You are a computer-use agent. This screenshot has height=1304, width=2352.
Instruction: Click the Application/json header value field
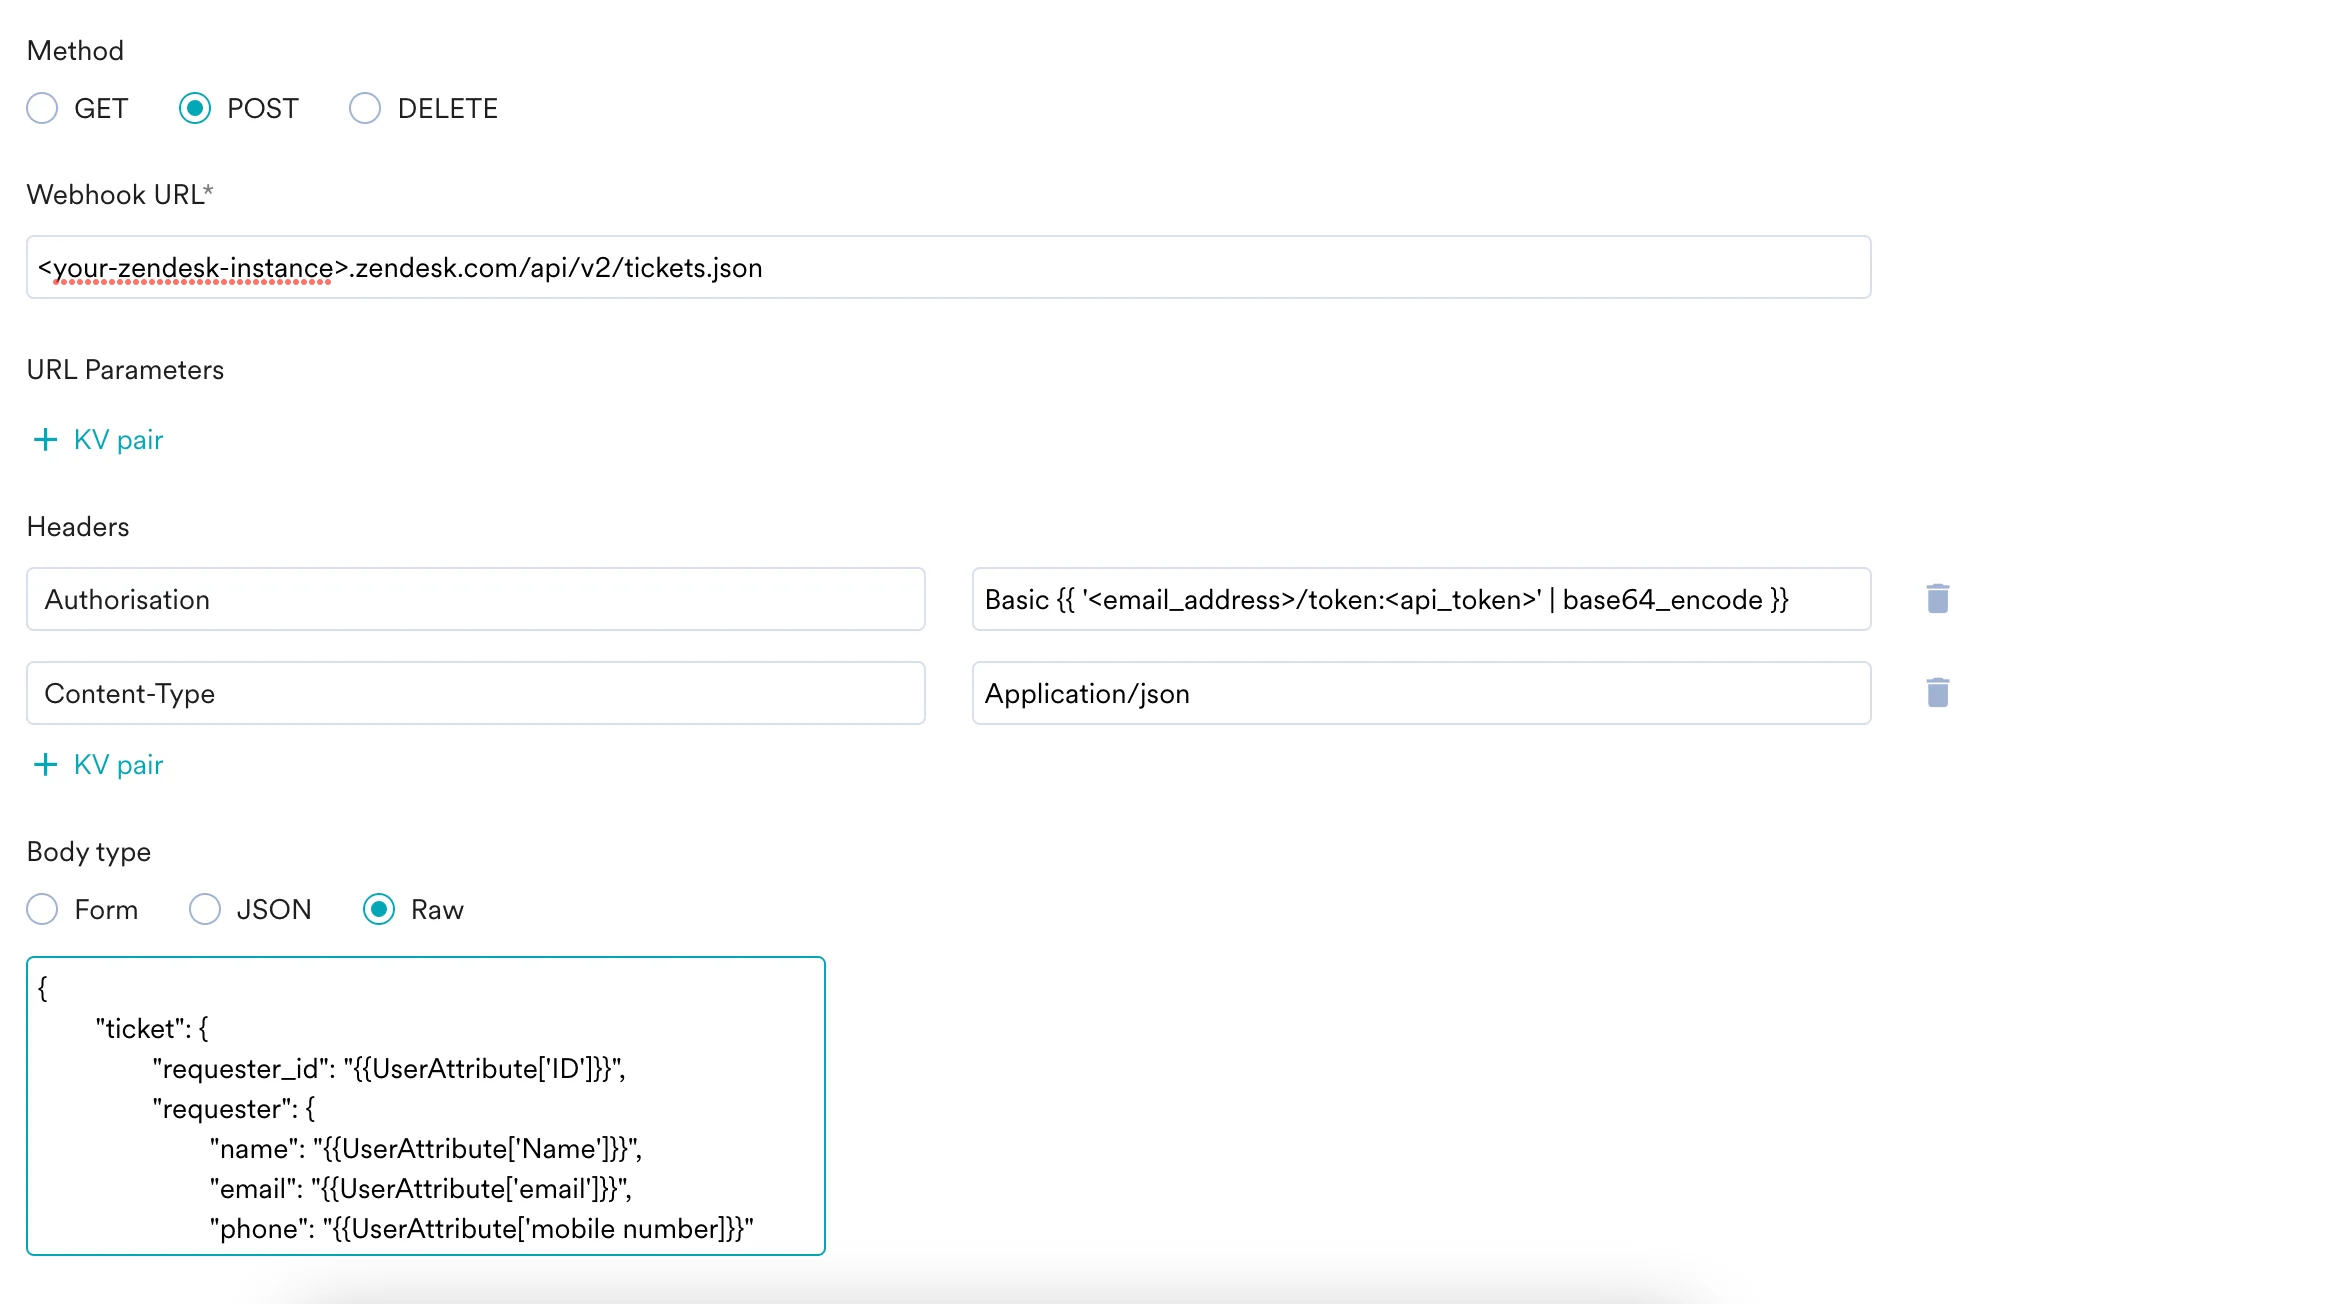pos(1421,693)
